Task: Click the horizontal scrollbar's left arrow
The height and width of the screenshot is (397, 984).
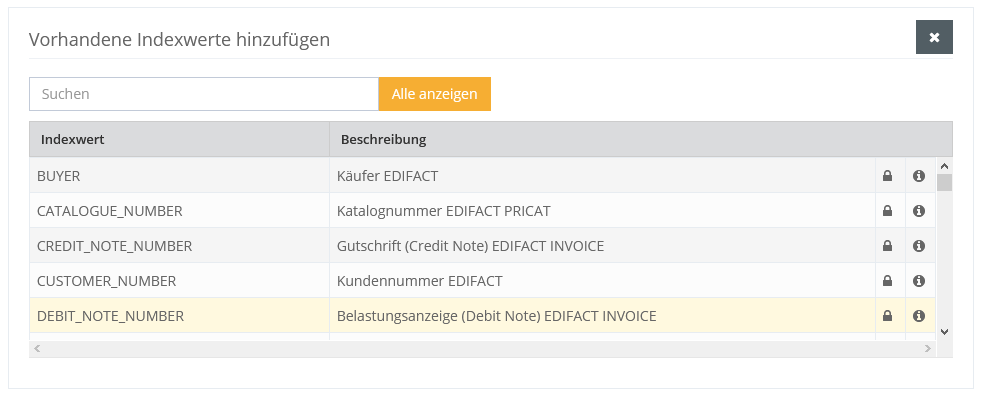Action: (37, 348)
